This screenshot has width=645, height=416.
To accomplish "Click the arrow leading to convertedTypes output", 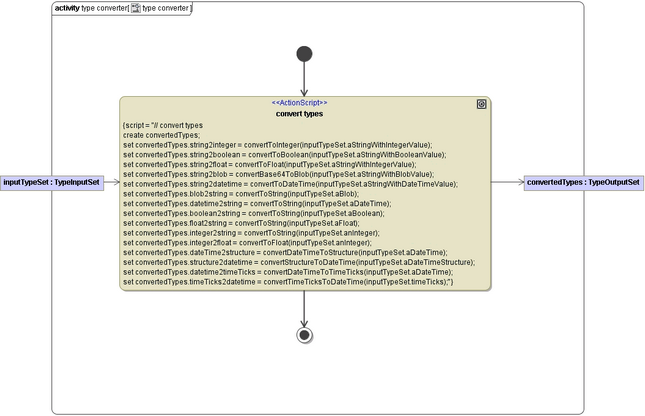I will [507, 182].
